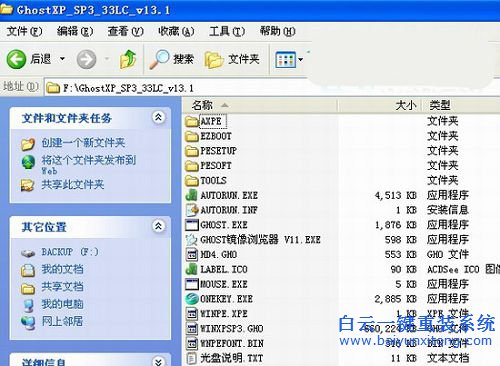The image size is (500, 366).
Task: Select HD4.GHO file icon
Action: (x=192, y=254)
